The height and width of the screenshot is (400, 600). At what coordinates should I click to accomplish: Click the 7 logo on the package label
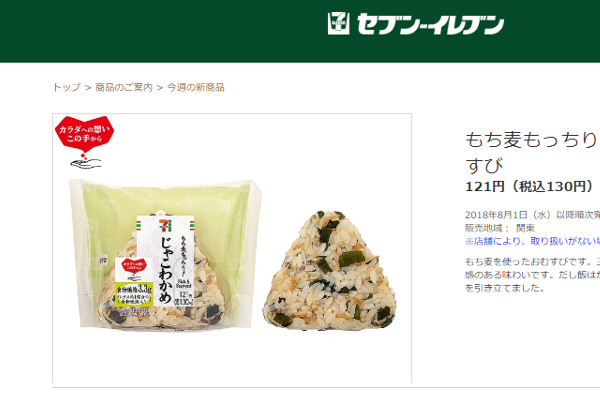(166, 225)
